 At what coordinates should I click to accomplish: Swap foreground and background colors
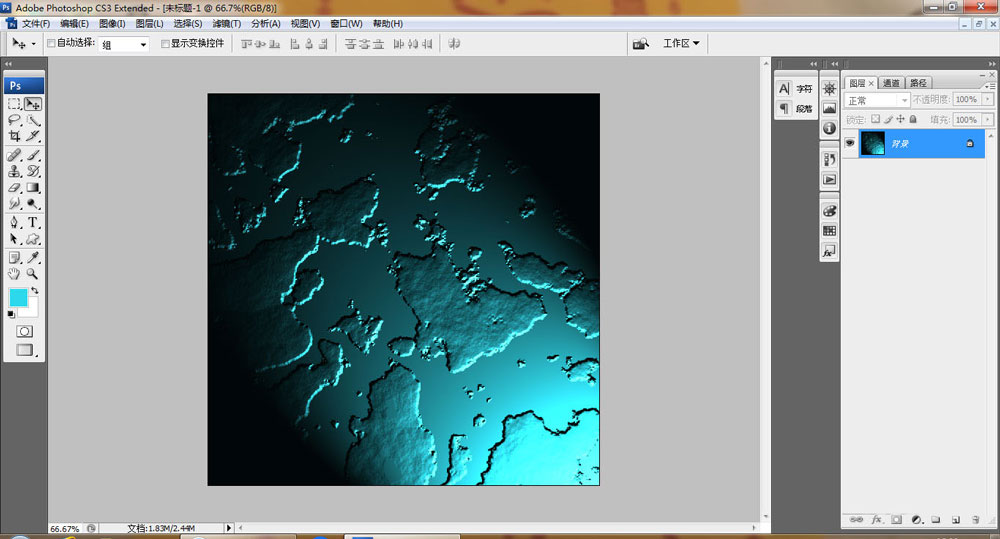pos(35,291)
